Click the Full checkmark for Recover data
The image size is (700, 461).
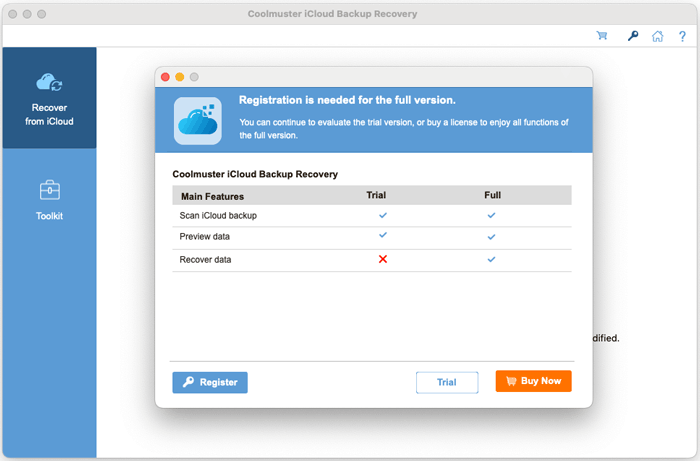click(491, 259)
